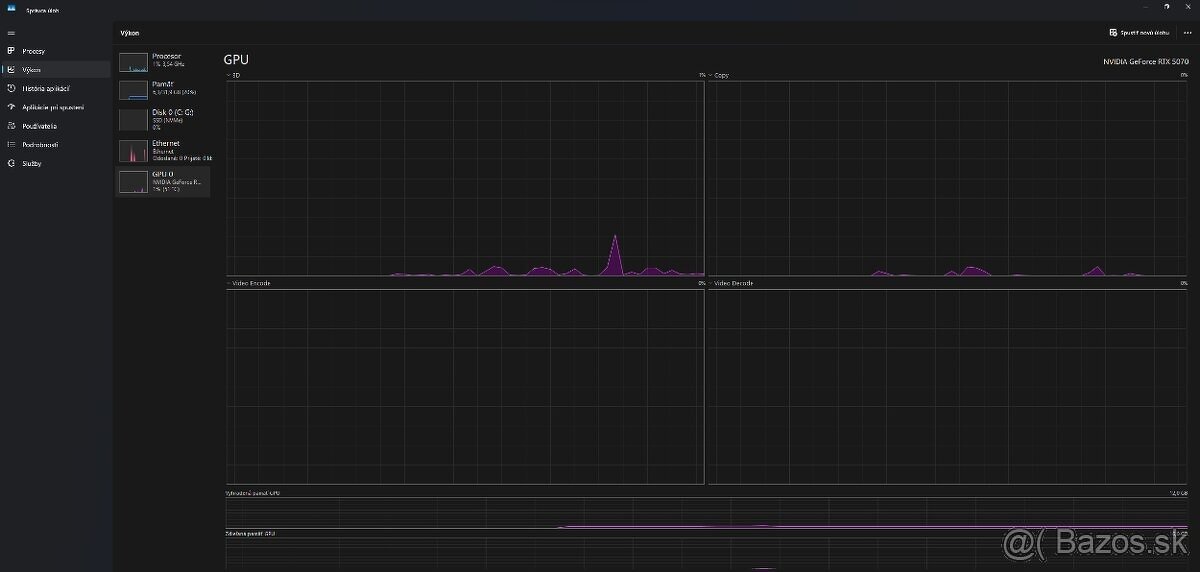Click the Copy engine usage graph

click(948, 178)
